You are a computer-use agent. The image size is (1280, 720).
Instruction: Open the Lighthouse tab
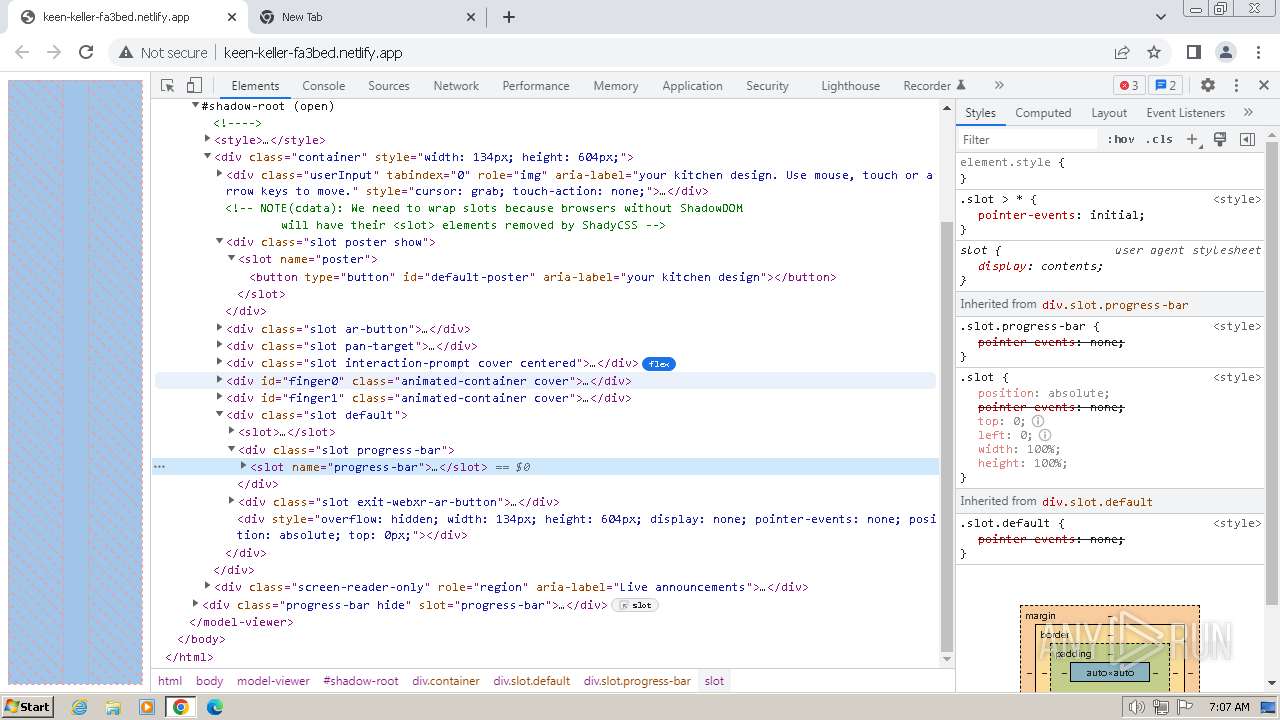[851, 86]
